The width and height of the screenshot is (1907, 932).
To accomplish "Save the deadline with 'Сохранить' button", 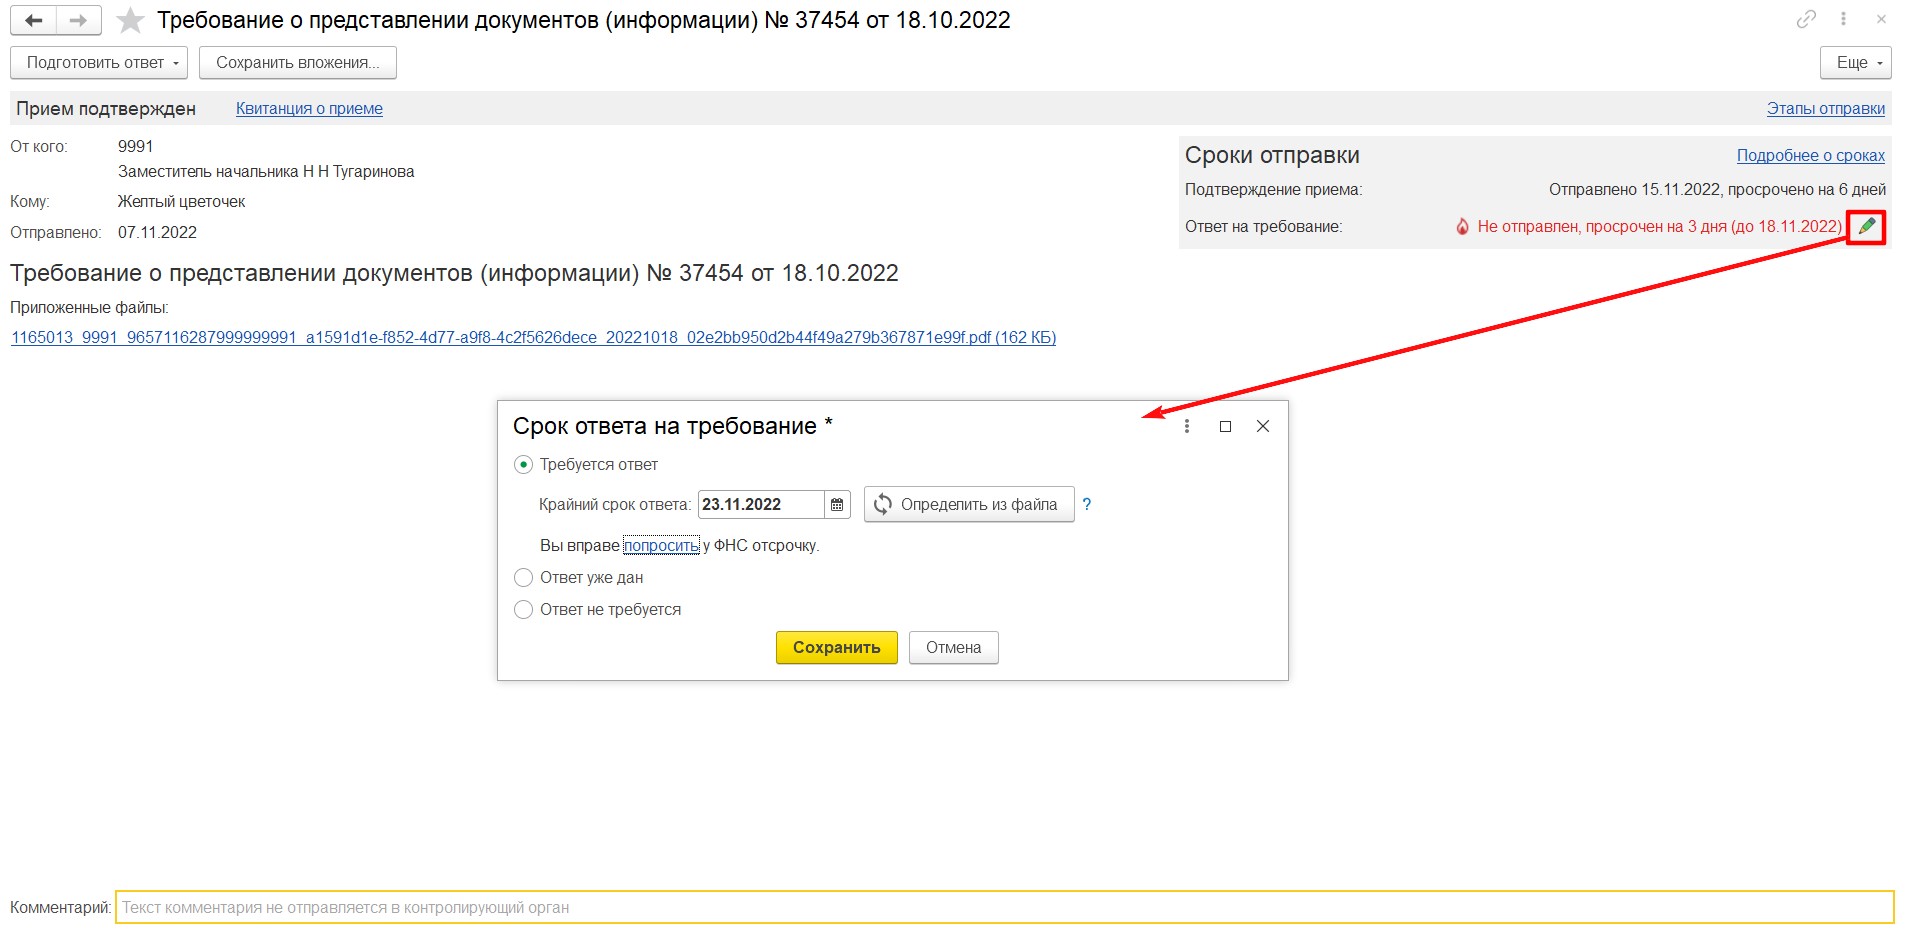I will pyautogui.click(x=837, y=648).
